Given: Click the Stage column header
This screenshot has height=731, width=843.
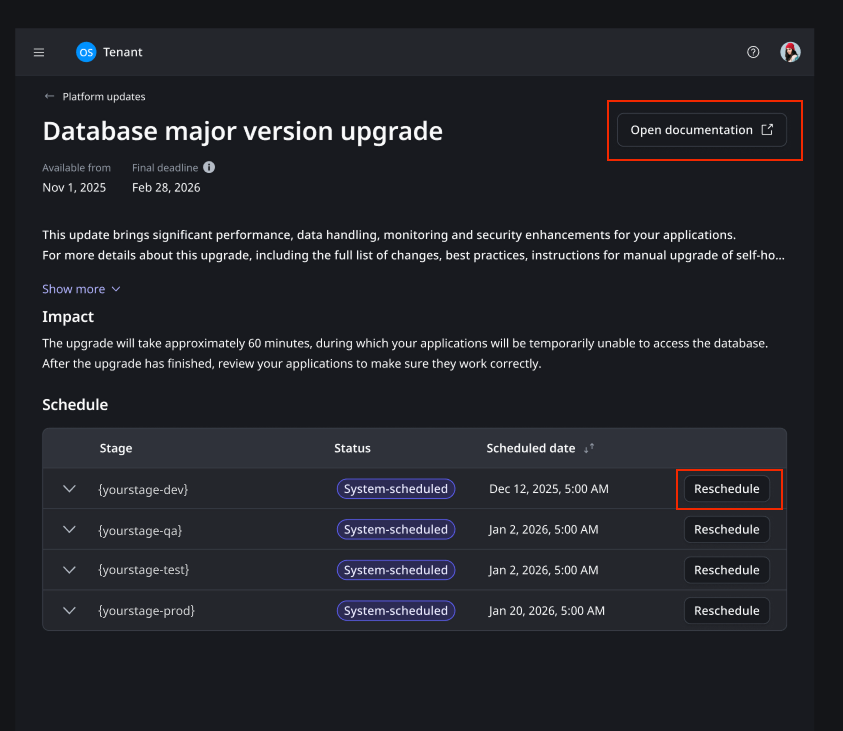Looking at the screenshot, I should [x=116, y=448].
